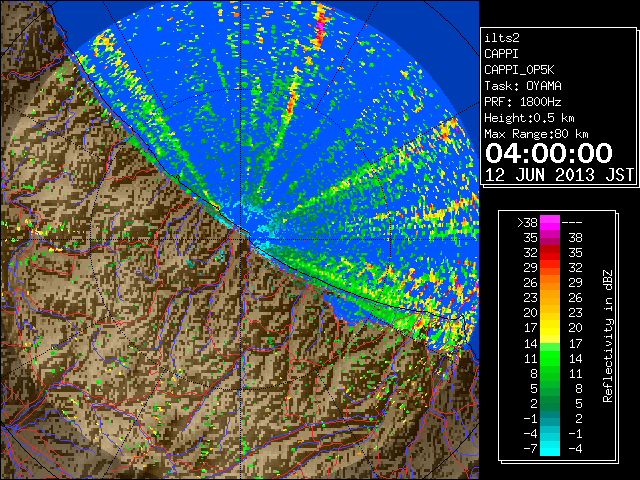Pick the cyan -7 to -4 legend swatch
This screenshot has height=480, width=640.
[550, 448]
